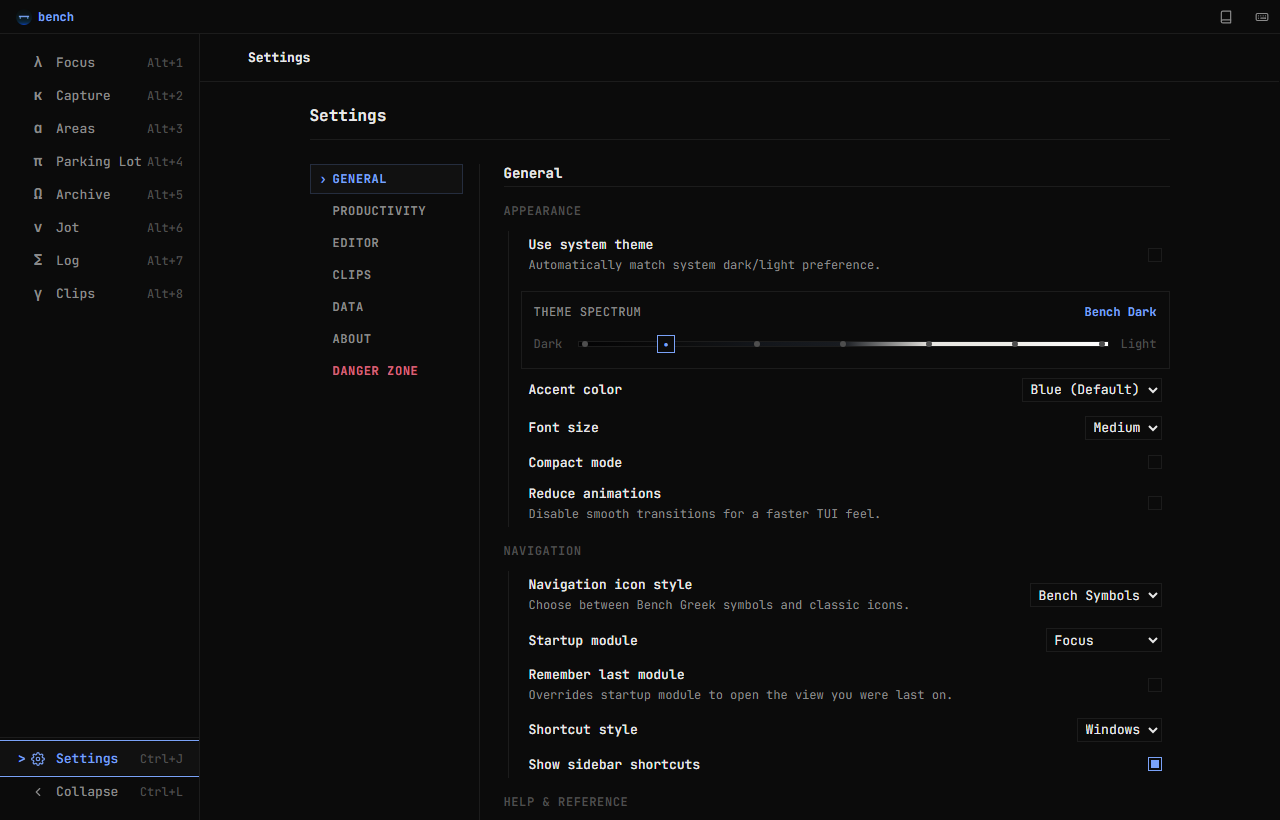The image size is (1280, 820).
Task: Enable Use system theme checkbox
Action: point(1155,255)
